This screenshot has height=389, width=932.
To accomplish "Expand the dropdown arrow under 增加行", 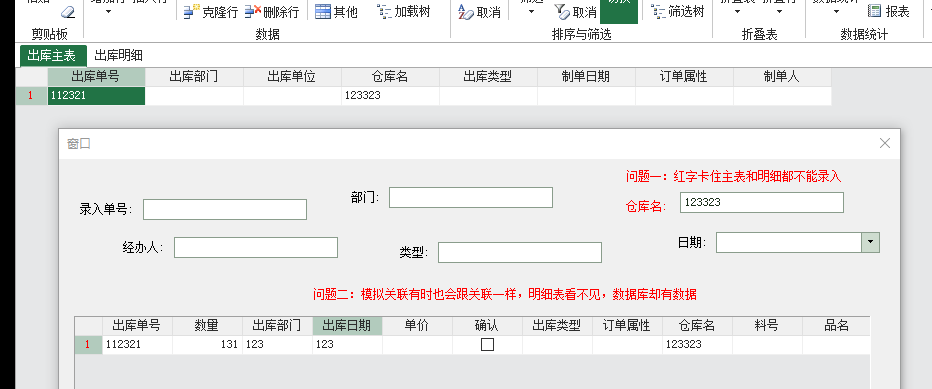I will click(108, 11).
